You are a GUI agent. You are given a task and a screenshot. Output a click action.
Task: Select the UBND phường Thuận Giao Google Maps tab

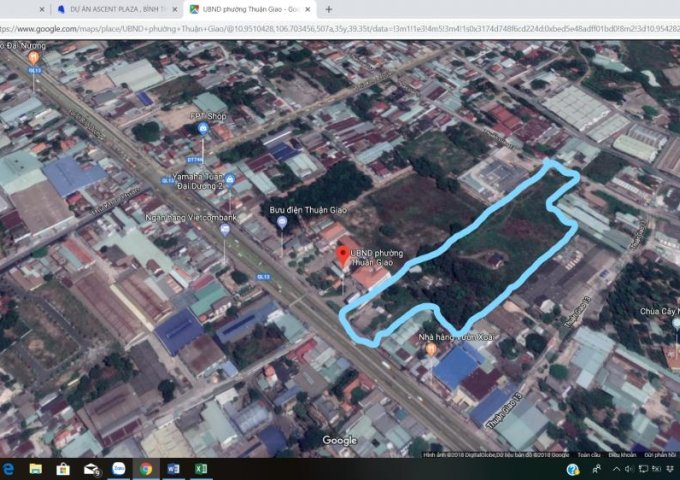(x=251, y=9)
